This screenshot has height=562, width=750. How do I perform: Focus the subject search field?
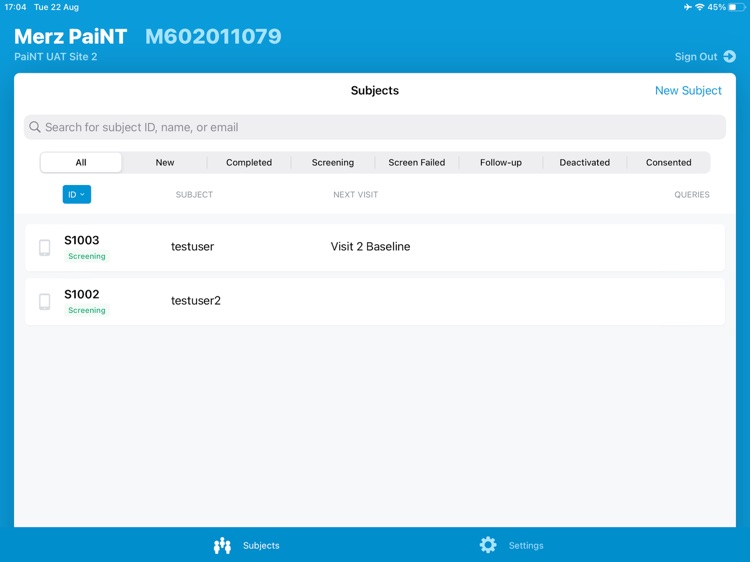point(375,127)
